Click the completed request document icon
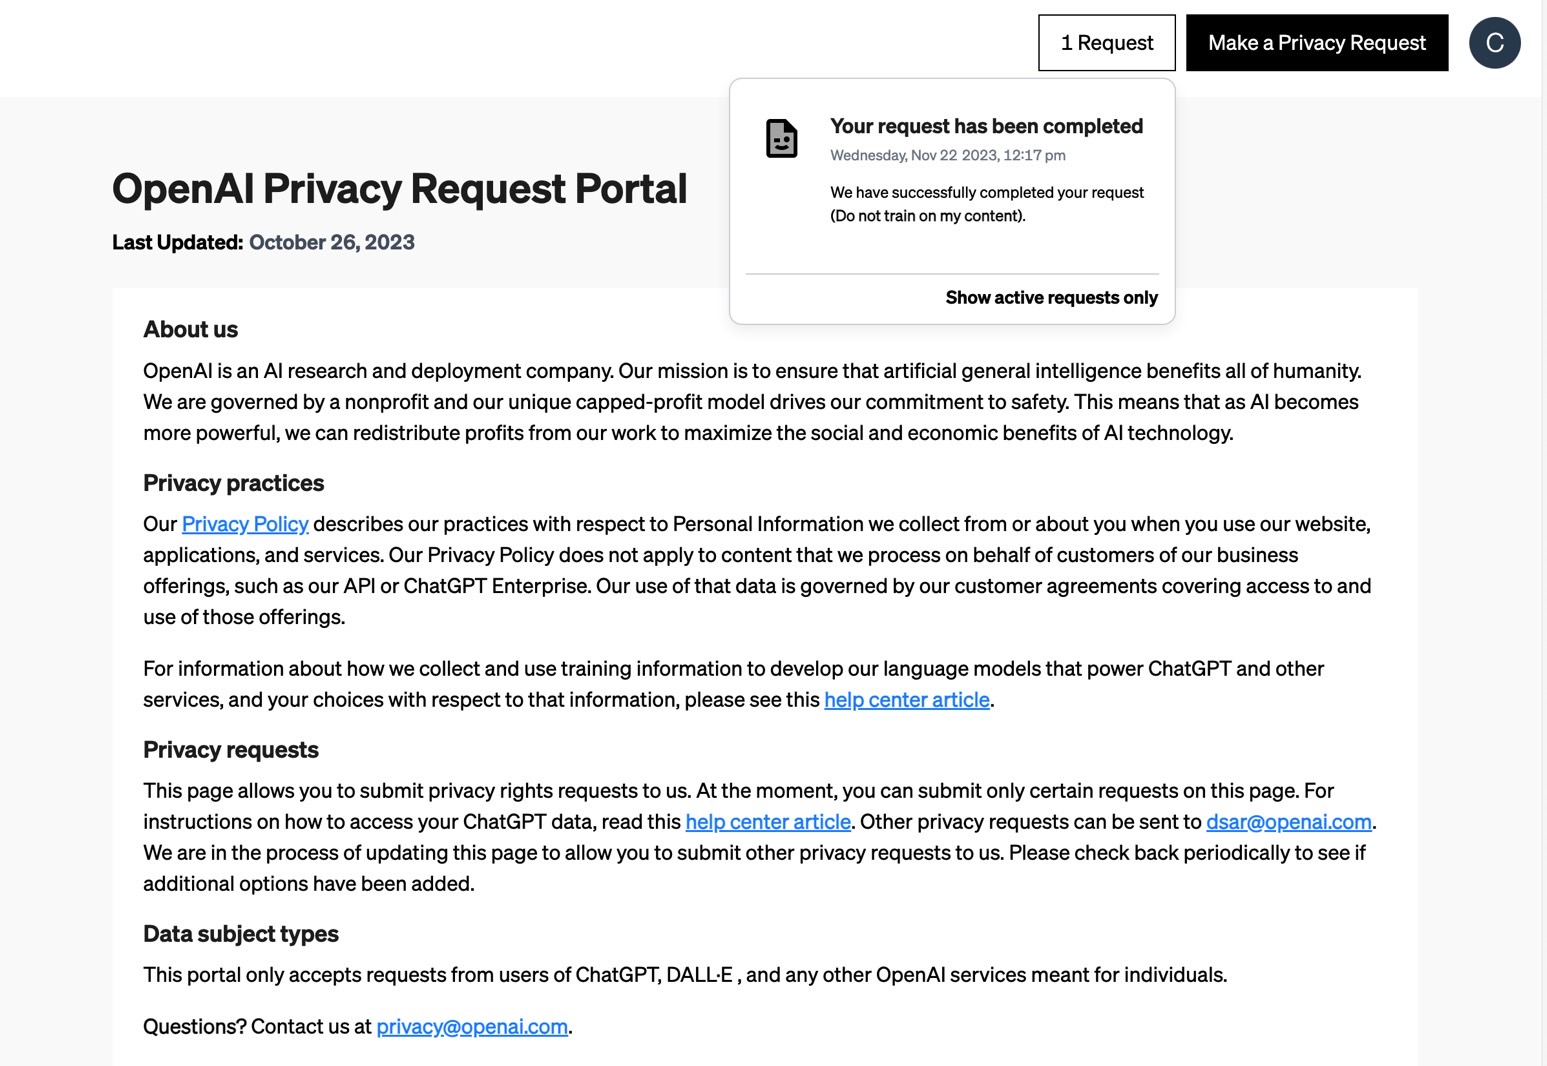This screenshot has width=1547, height=1066. (x=781, y=138)
